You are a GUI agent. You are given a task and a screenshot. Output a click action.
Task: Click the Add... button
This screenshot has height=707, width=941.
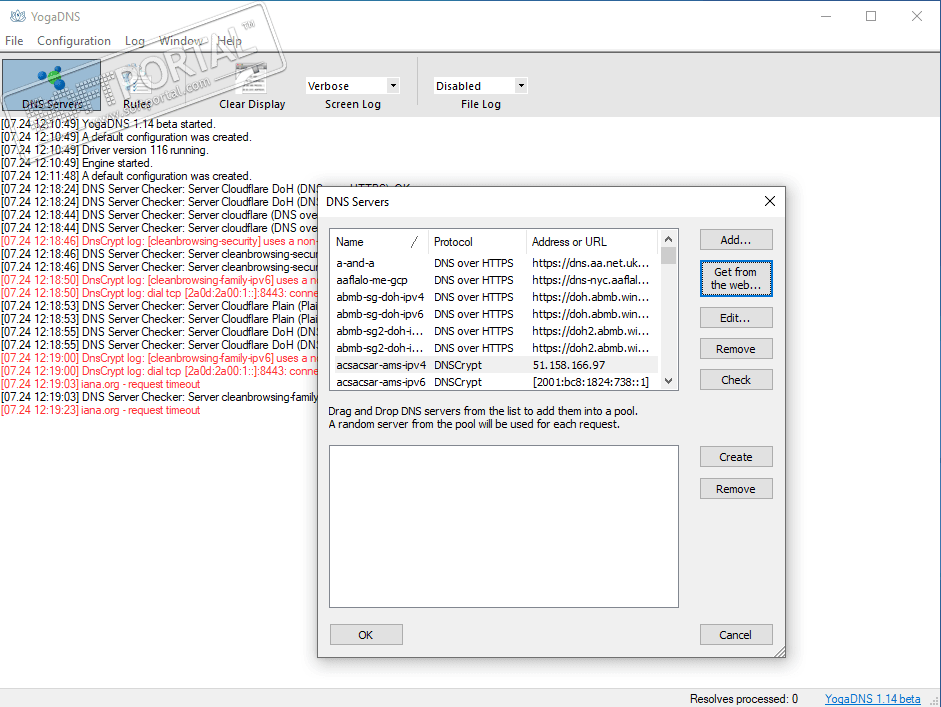[736, 240]
